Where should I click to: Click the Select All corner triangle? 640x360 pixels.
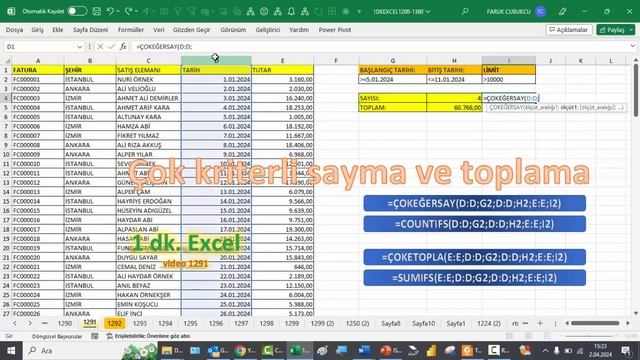(7, 61)
